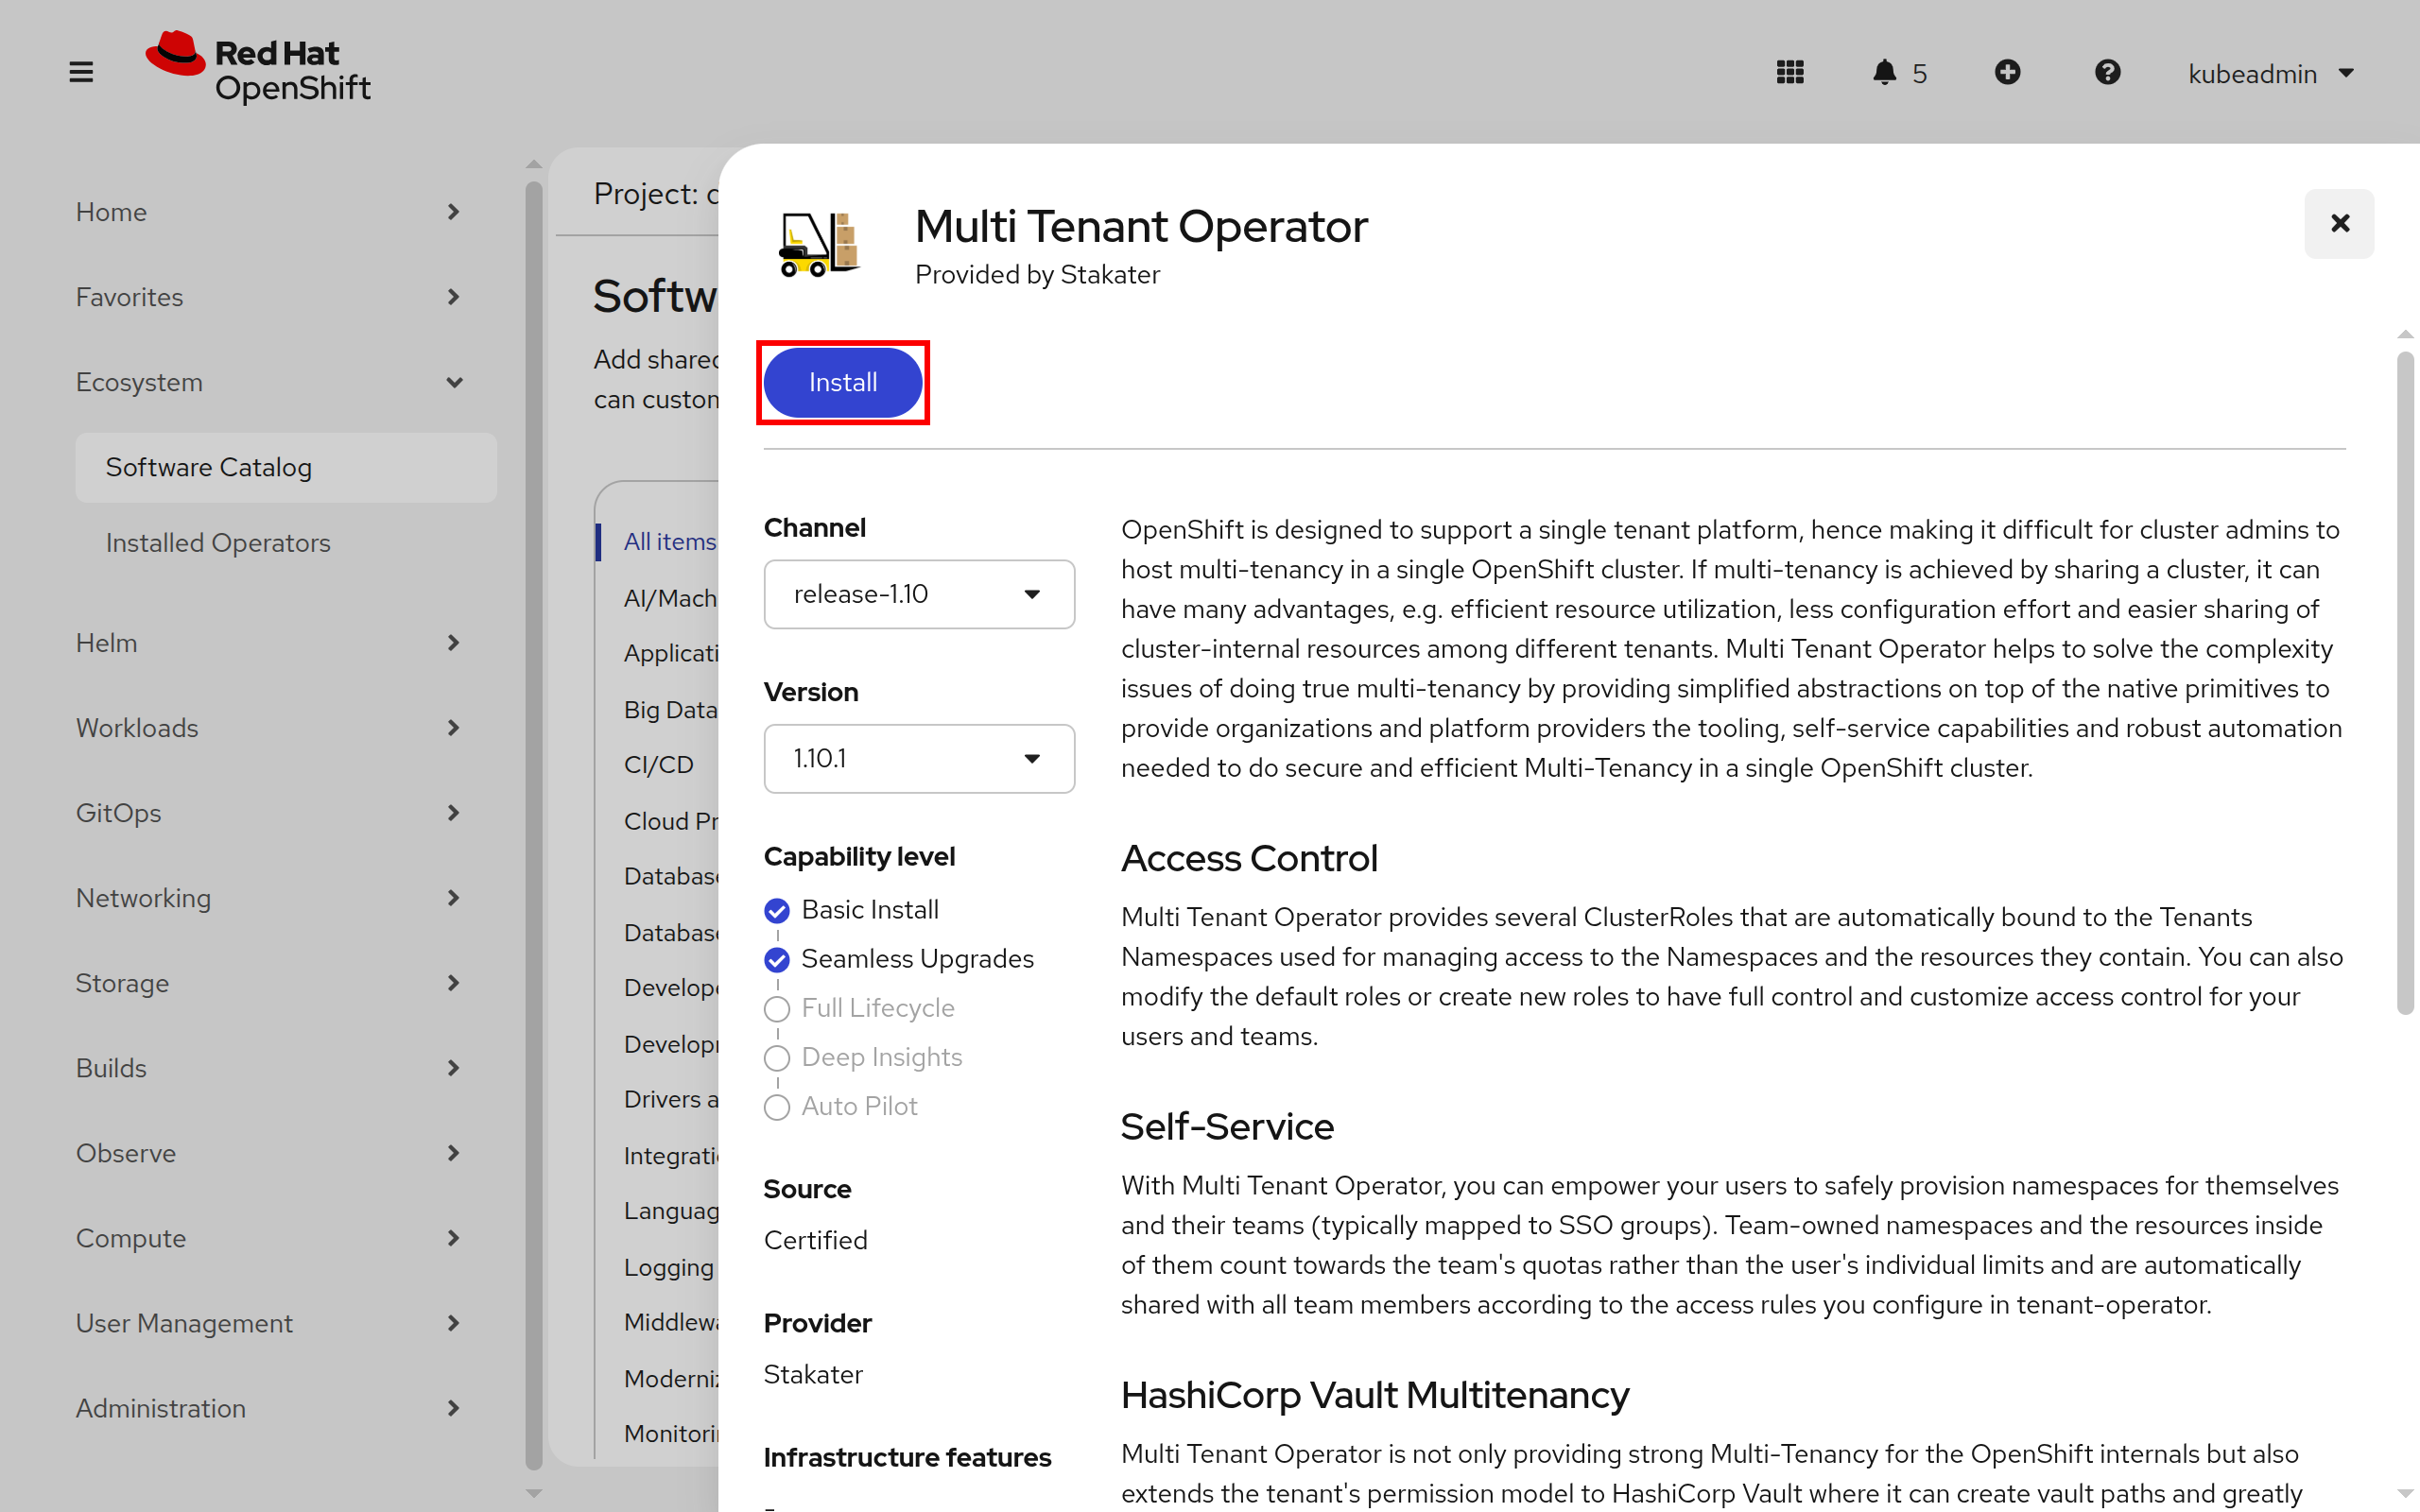The height and width of the screenshot is (1512, 2420).
Task: Toggle the hamburger navigation menu
Action: pyautogui.click(x=81, y=72)
